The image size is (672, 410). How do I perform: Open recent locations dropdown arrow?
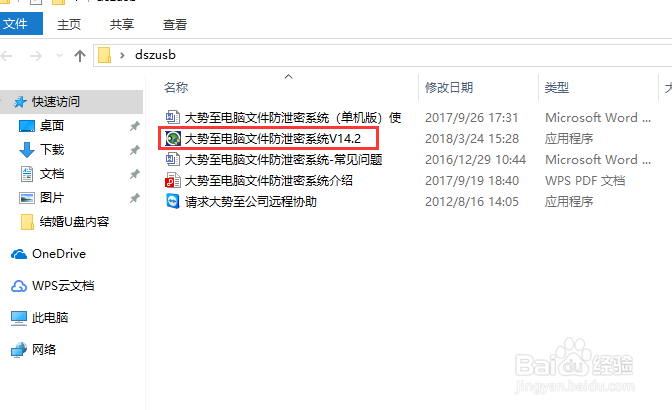click(59, 55)
